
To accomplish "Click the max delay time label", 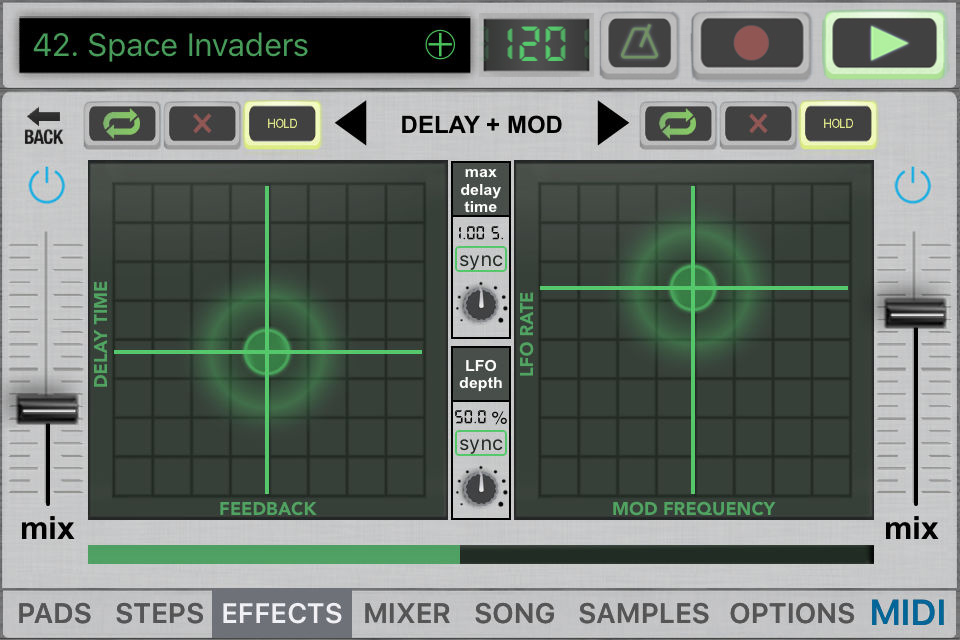I will (x=481, y=189).
